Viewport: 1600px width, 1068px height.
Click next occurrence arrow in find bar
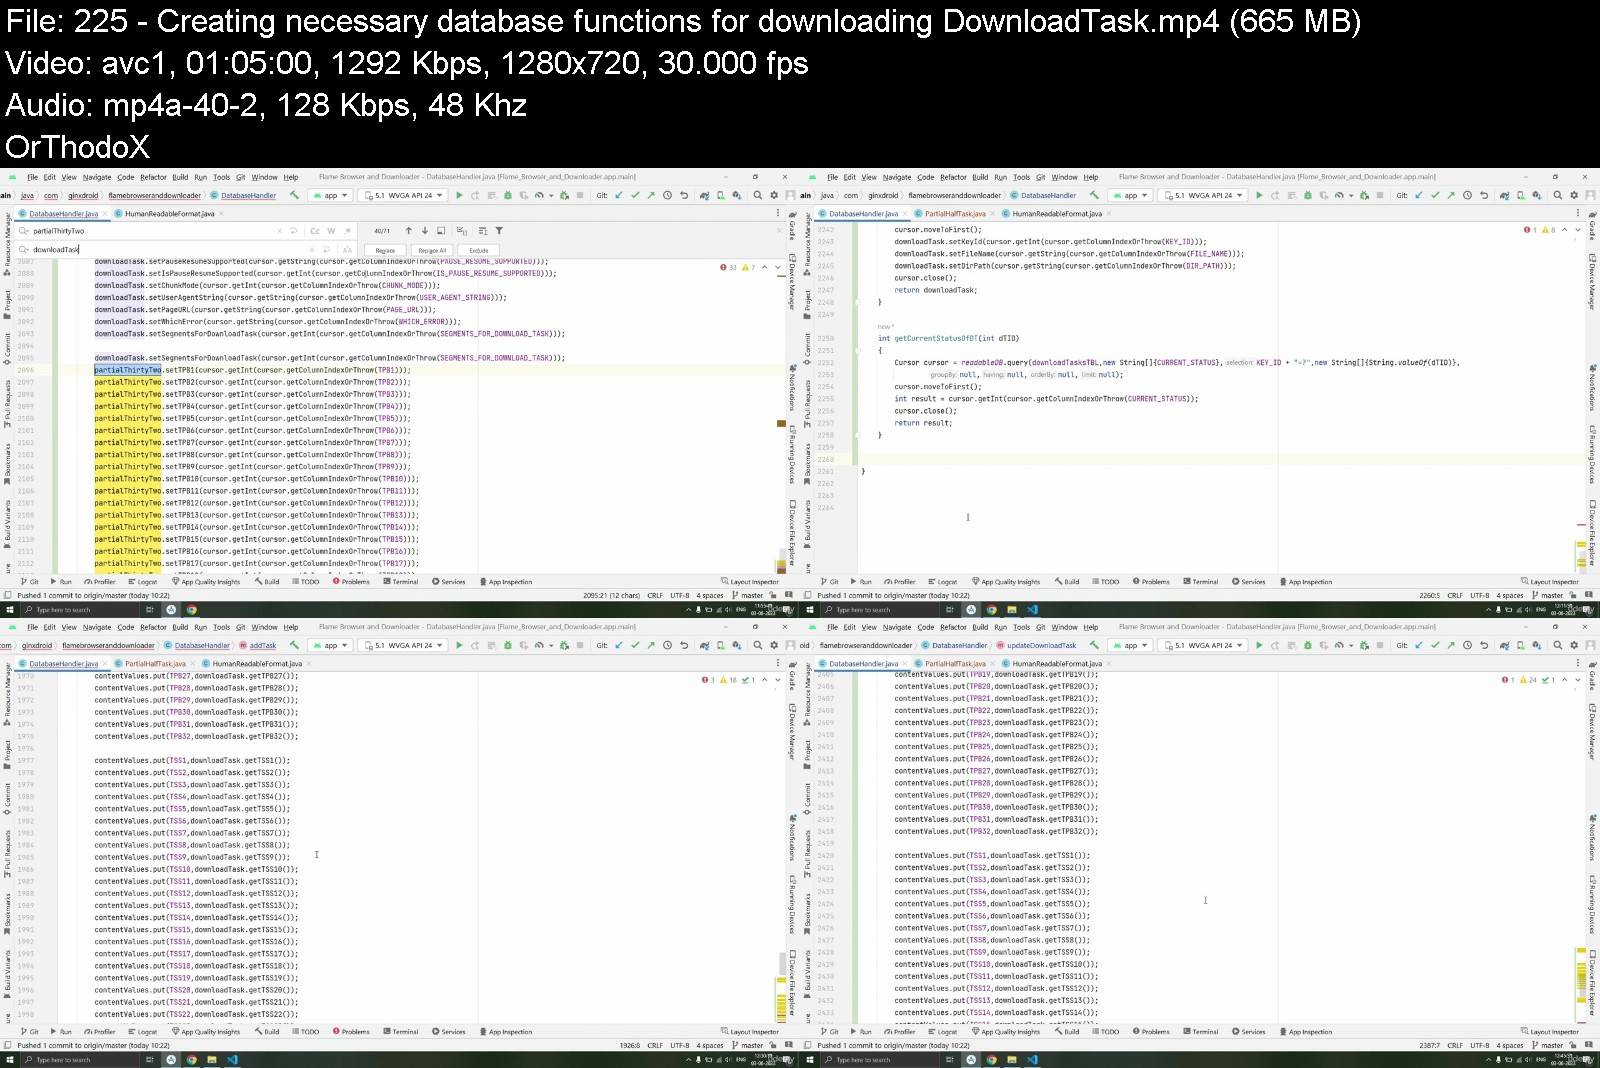click(424, 231)
